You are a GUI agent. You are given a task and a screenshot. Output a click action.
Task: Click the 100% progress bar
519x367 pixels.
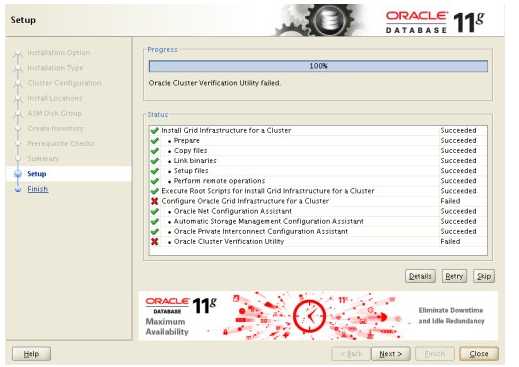click(x=318, y=66)
